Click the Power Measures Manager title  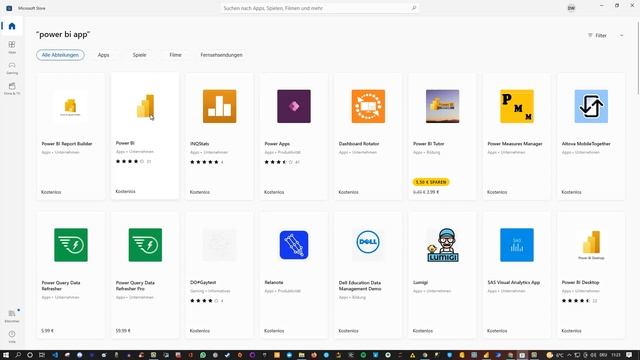pyautogui.click(x=515, y=144)
